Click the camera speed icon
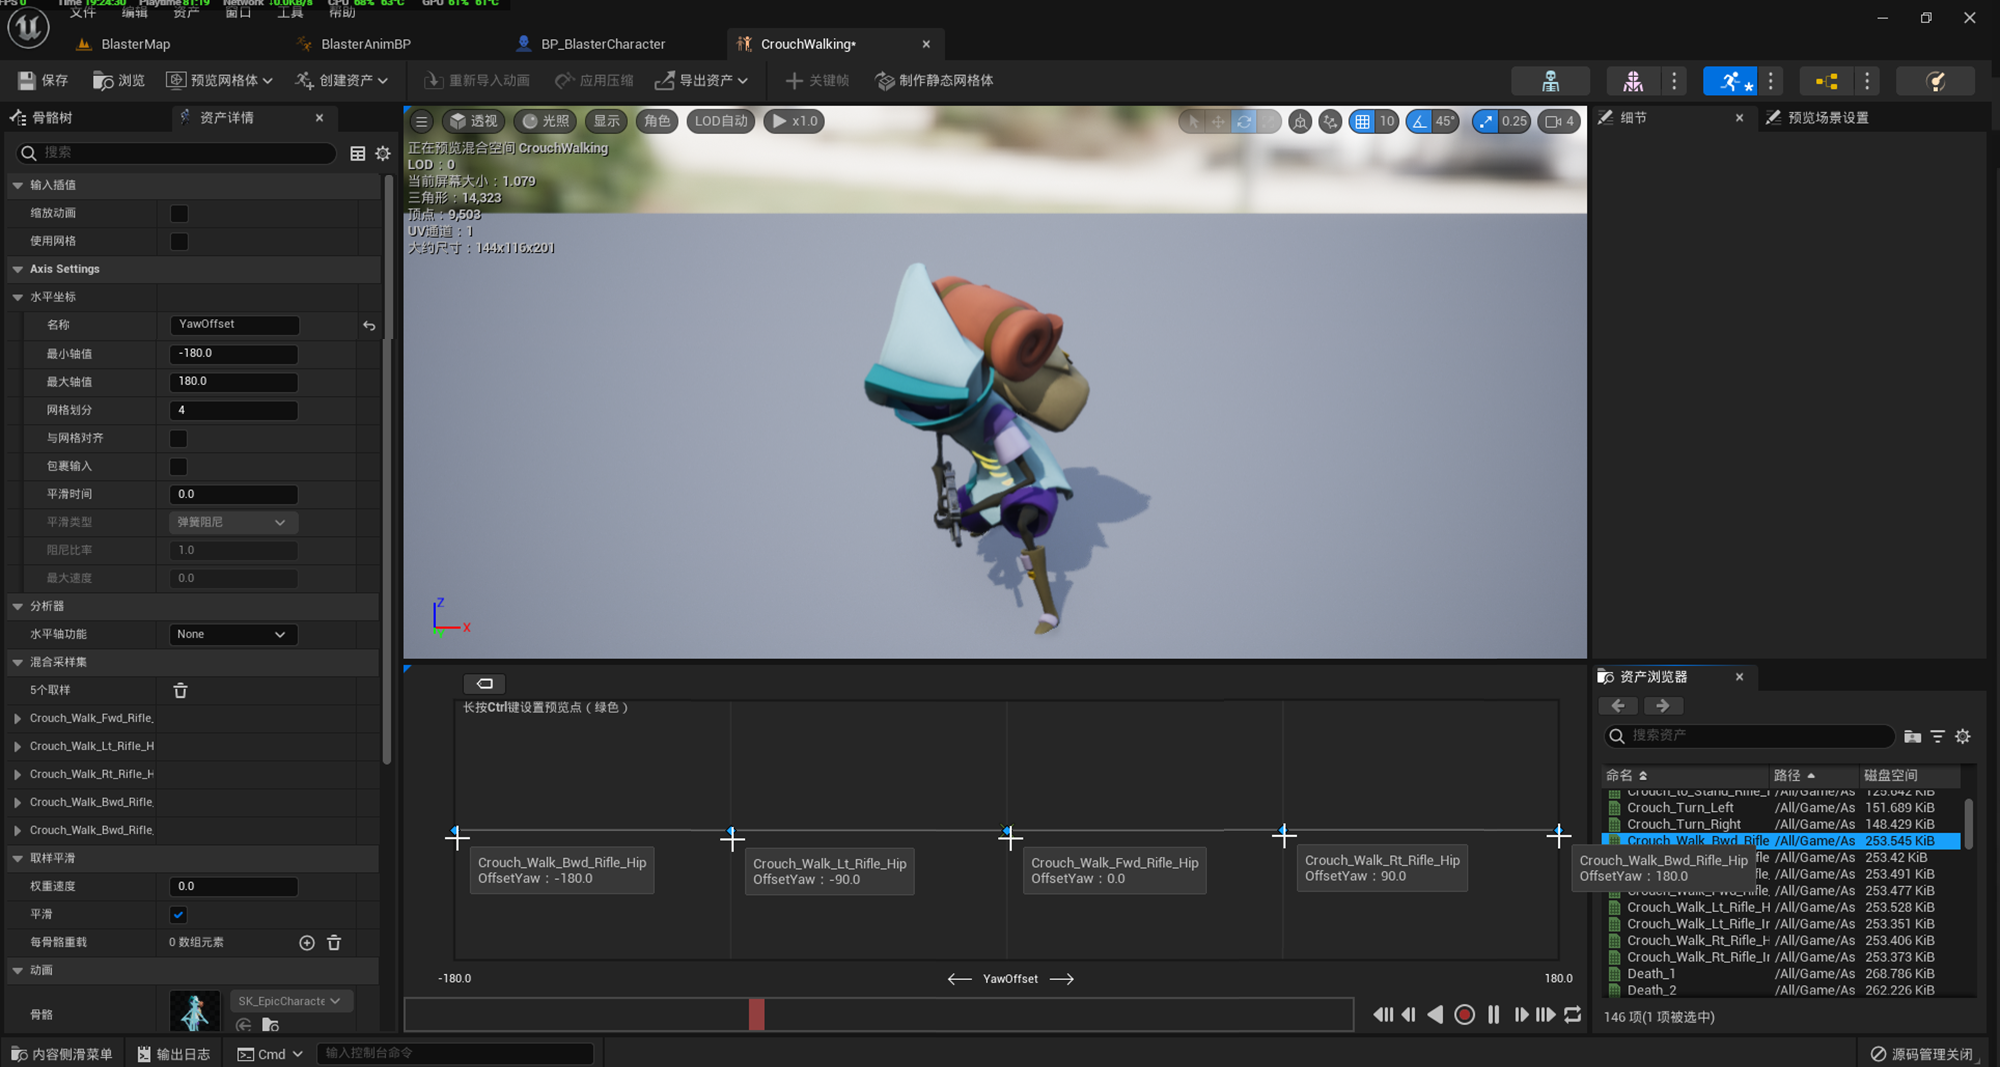Image resolution: width=2000 pixels, height=1067 pixels. 1558,121
